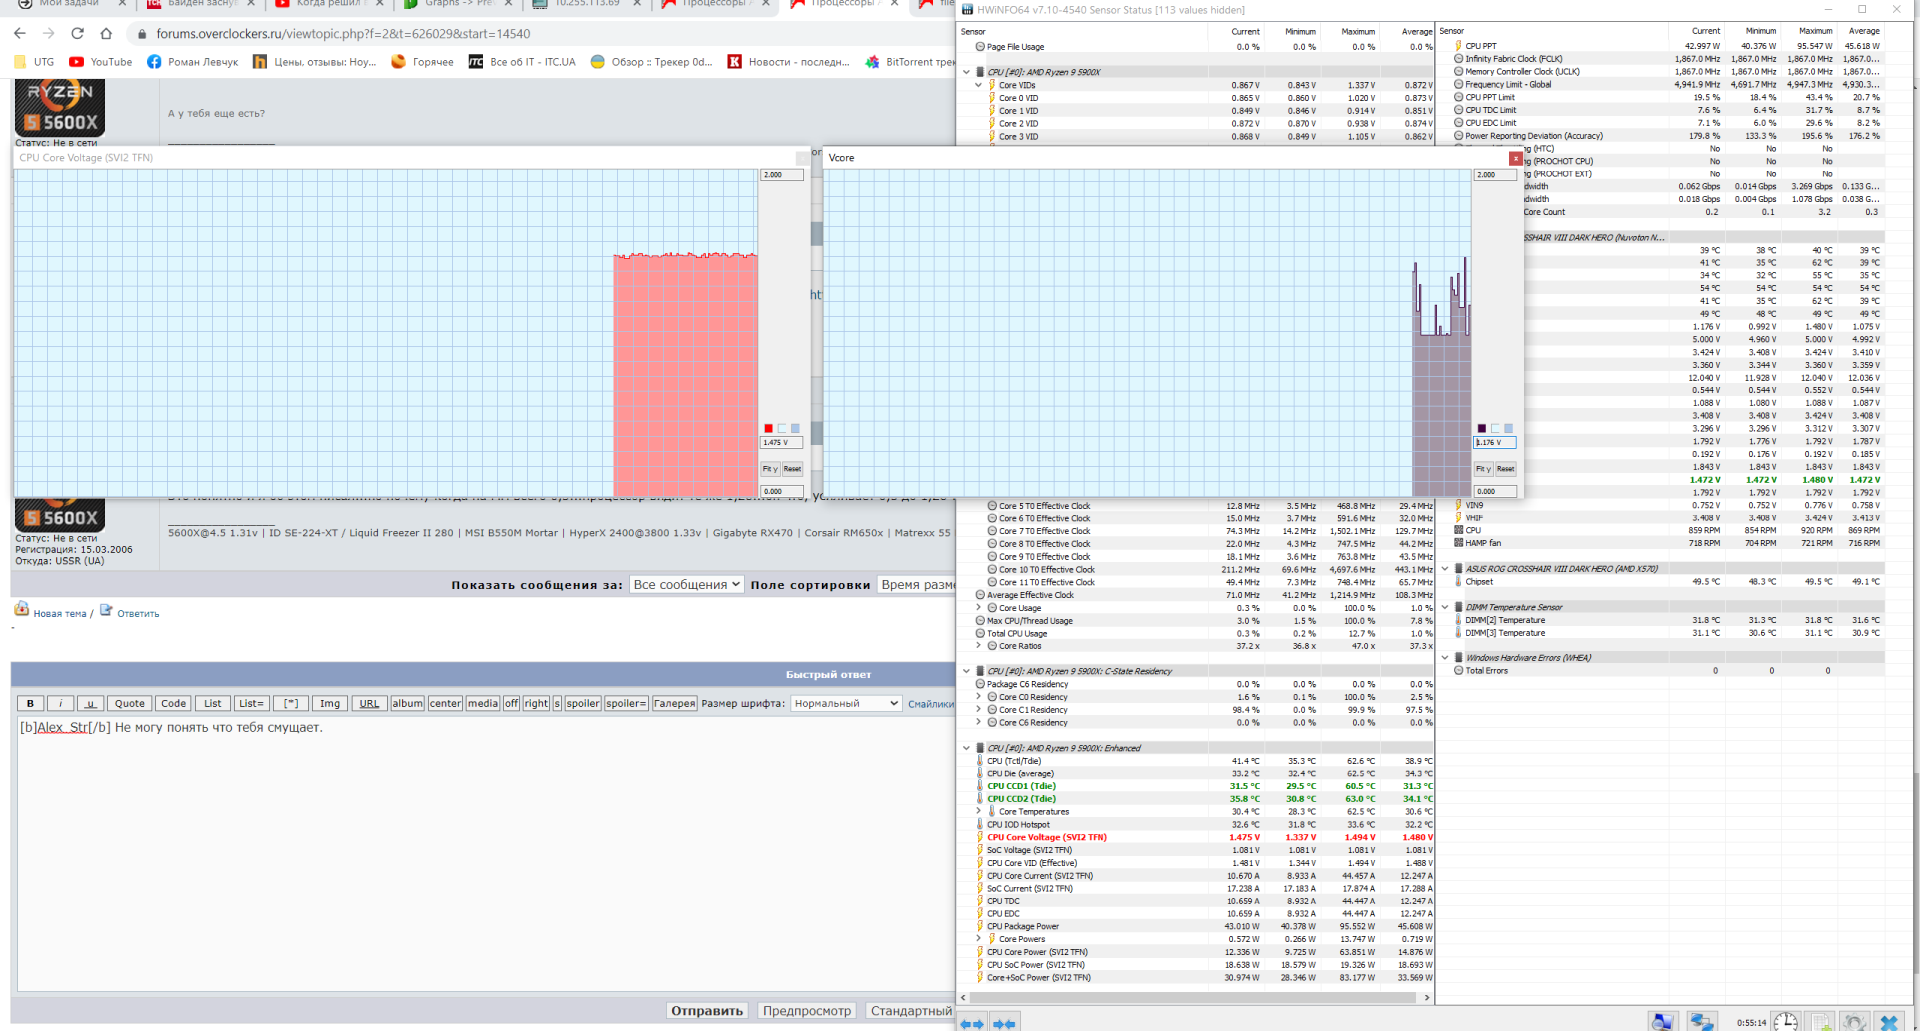Collapse the CPU Ryzen 9 5900X Enhanced group

[x=966, y=748]
